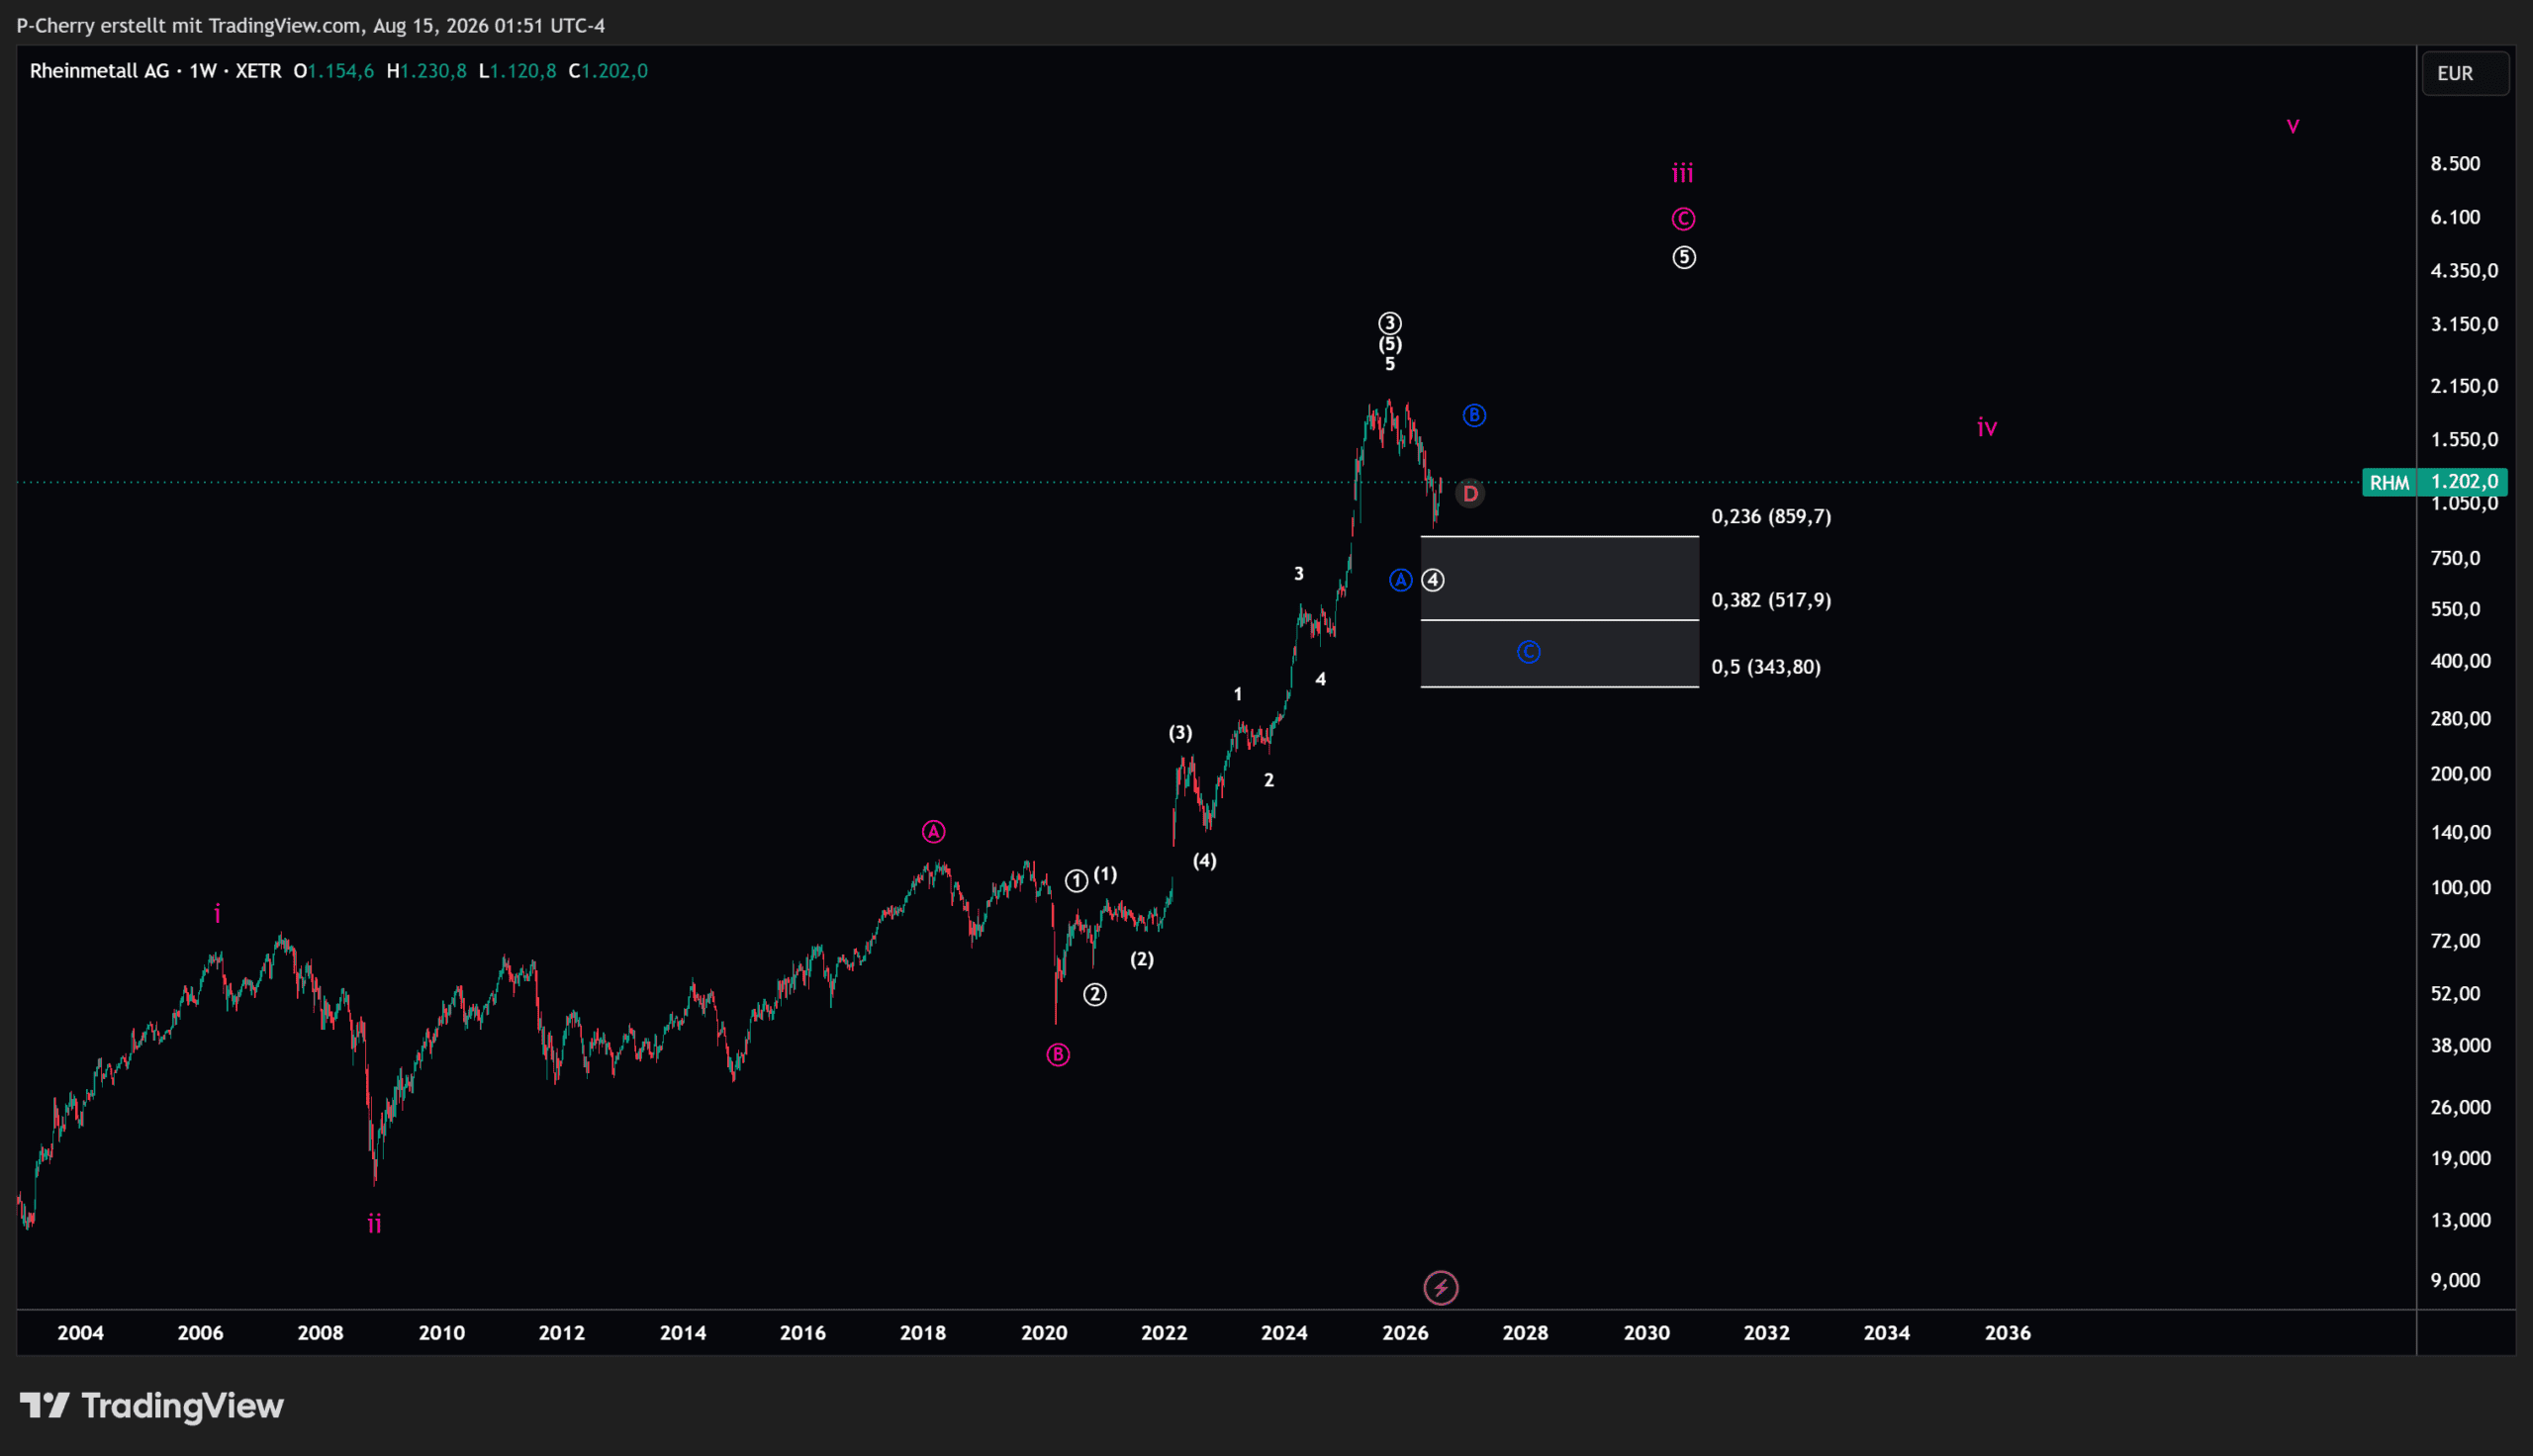The image size is (2533, 1456).
Task: Click 2034 on the time axis
Action: [1887, 1333]
